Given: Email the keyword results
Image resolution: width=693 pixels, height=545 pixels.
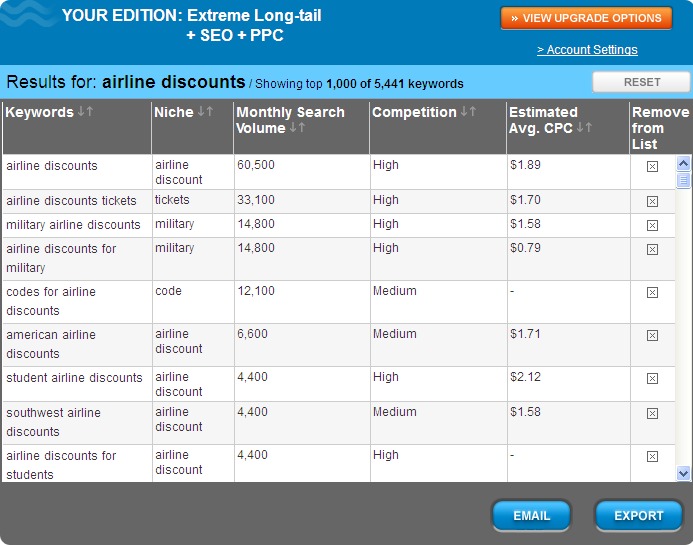Looking at the screenshot, I should (x=531, y=516).
